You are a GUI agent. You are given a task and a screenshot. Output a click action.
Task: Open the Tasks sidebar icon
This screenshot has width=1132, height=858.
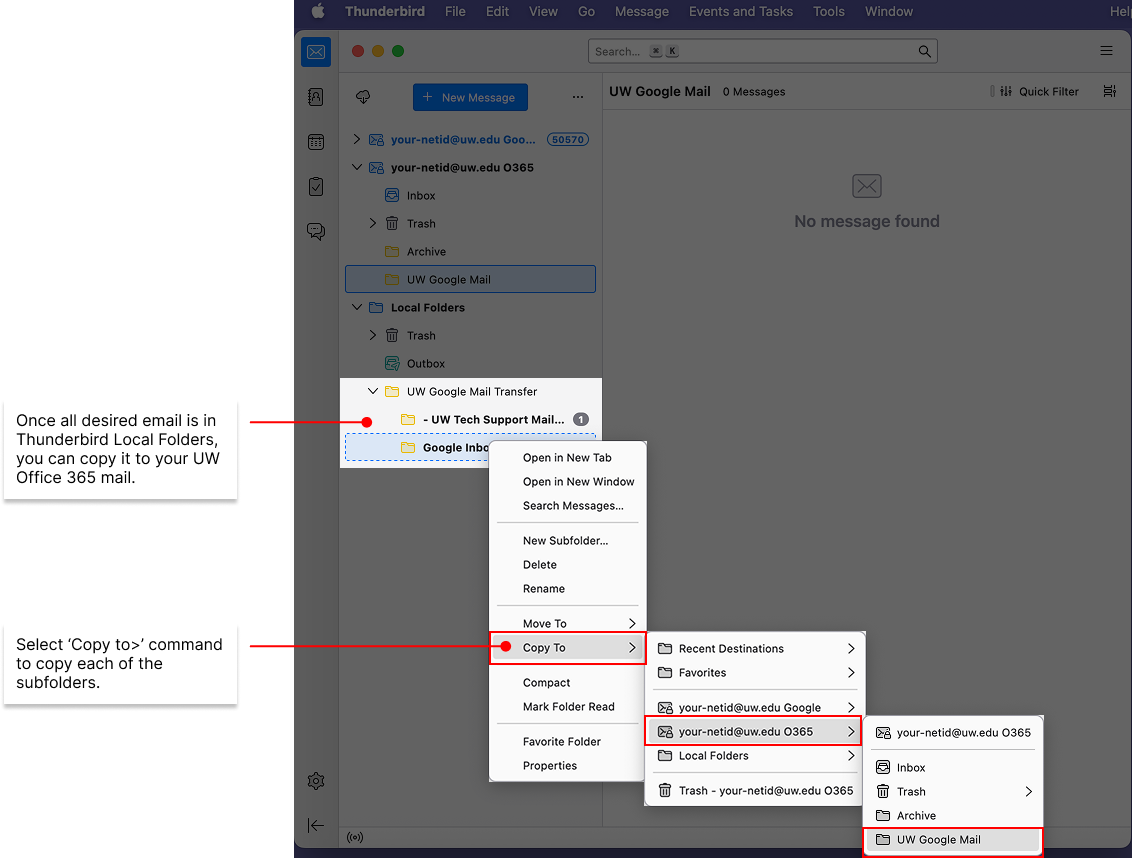click(316, 187)
